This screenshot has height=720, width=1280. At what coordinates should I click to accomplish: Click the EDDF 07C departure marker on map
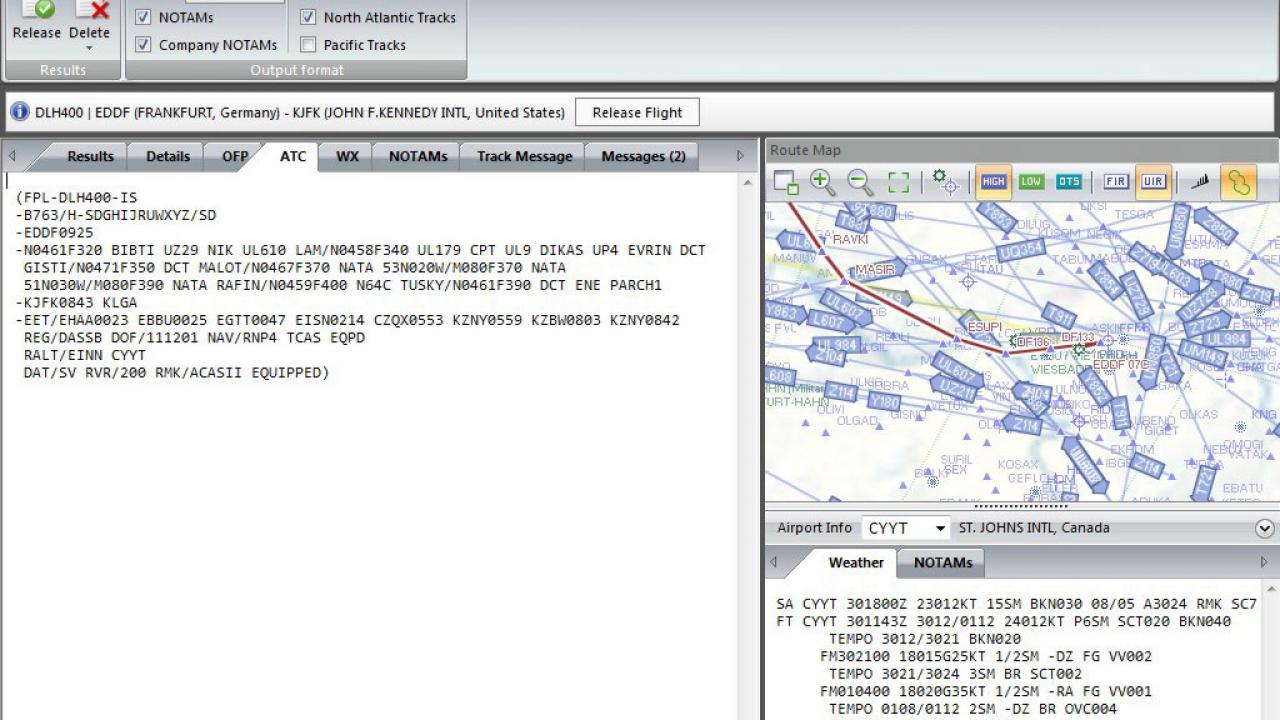tap(1120, 365)
